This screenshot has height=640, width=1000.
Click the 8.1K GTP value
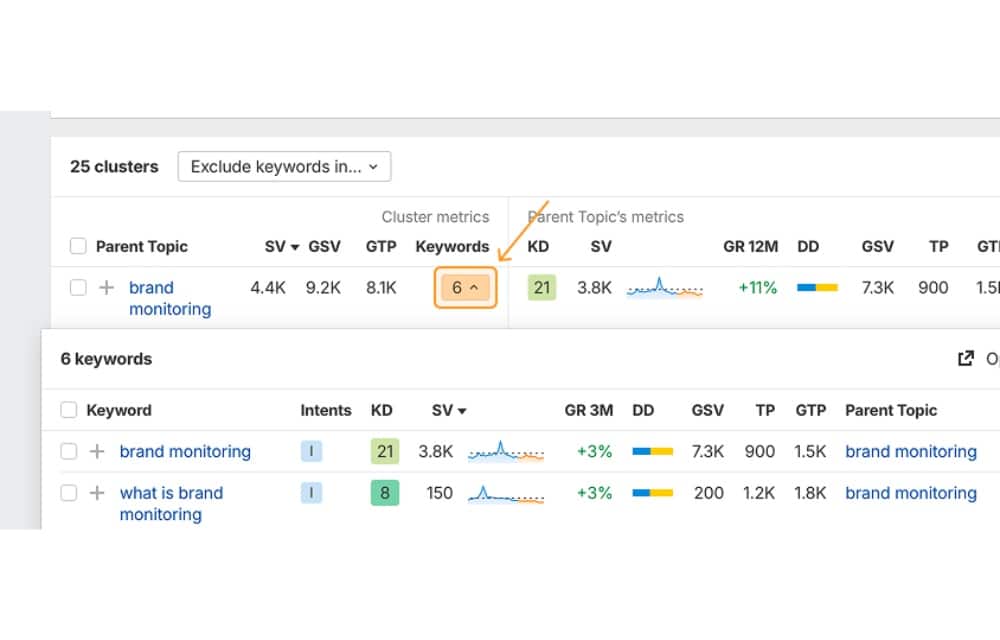click(x=381, y=287)
